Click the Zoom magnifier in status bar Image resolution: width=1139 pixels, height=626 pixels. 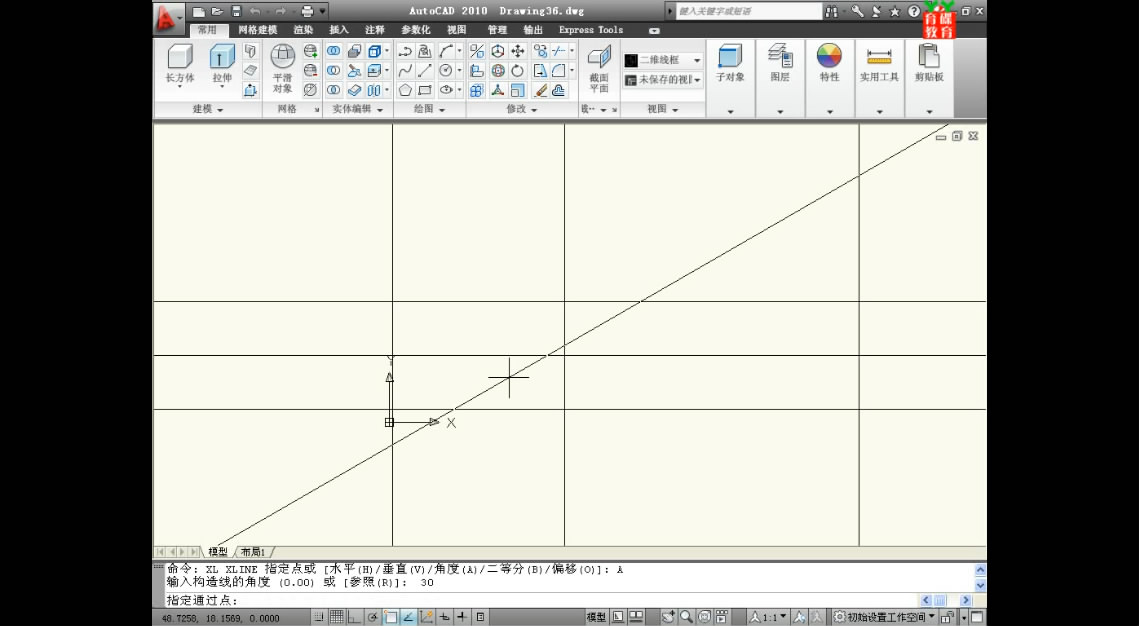(x=686, y=617)
